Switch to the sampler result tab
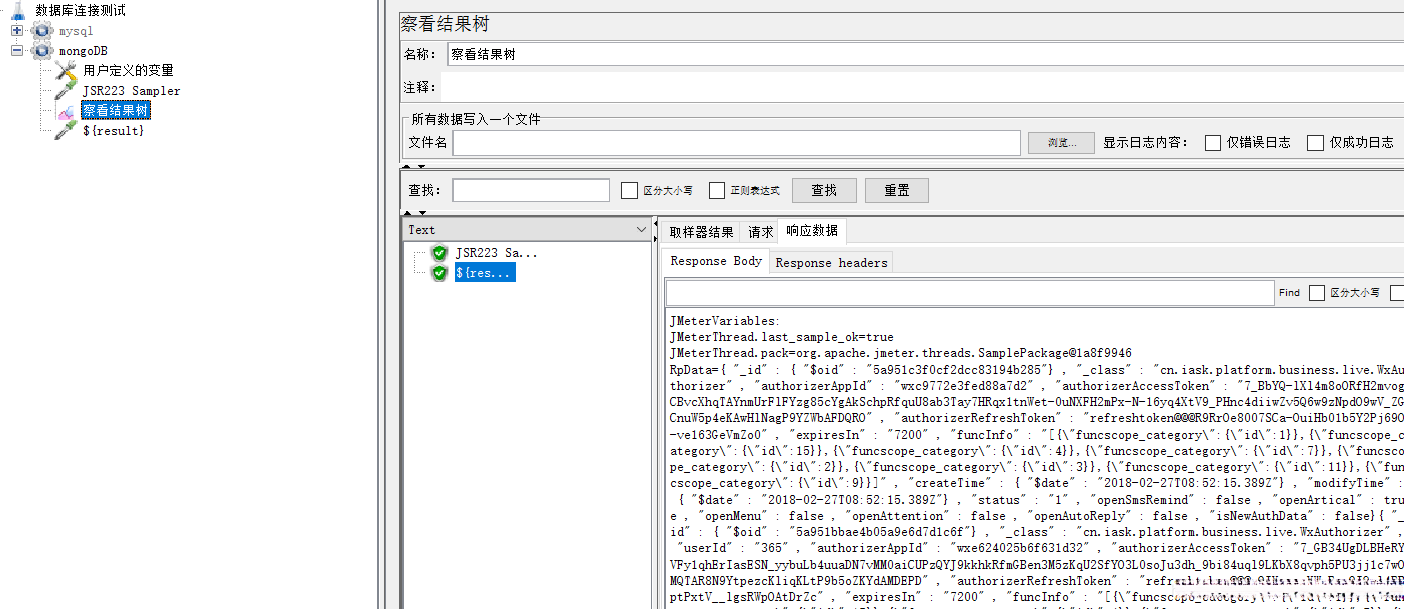Screen dimensions: 1404x609 [701, 232]
